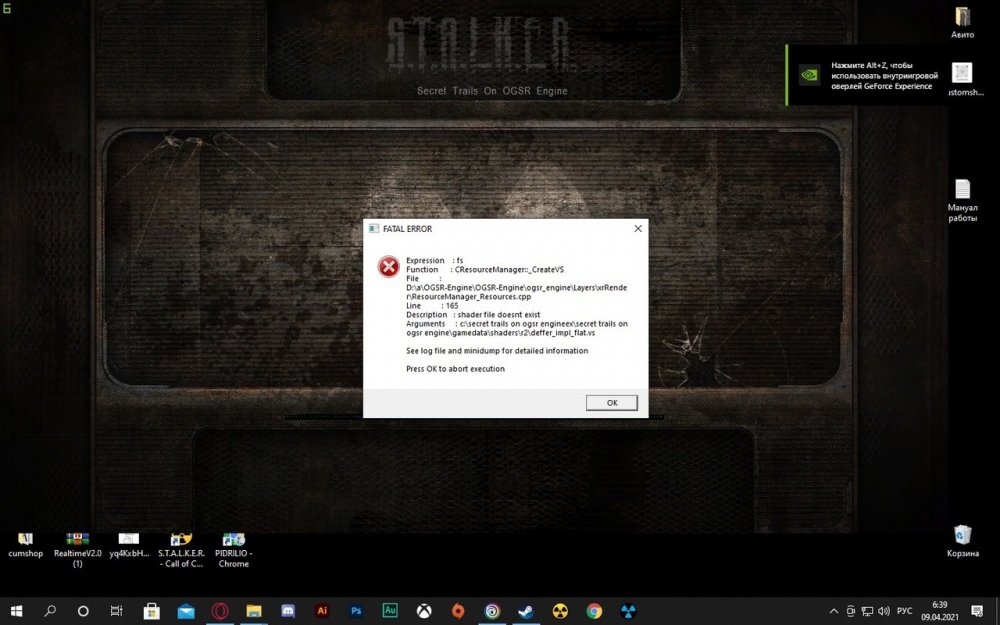Open Task View
This screenshot has width=1000, height=625.
[116, 611]
